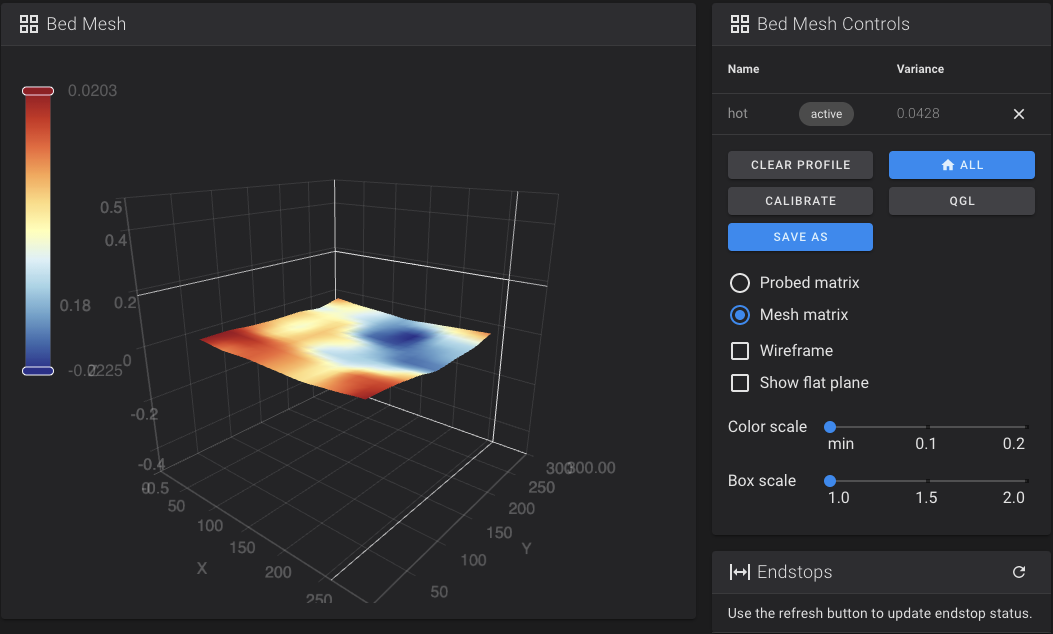Click the home ALL button

click(x=961, y=165)
